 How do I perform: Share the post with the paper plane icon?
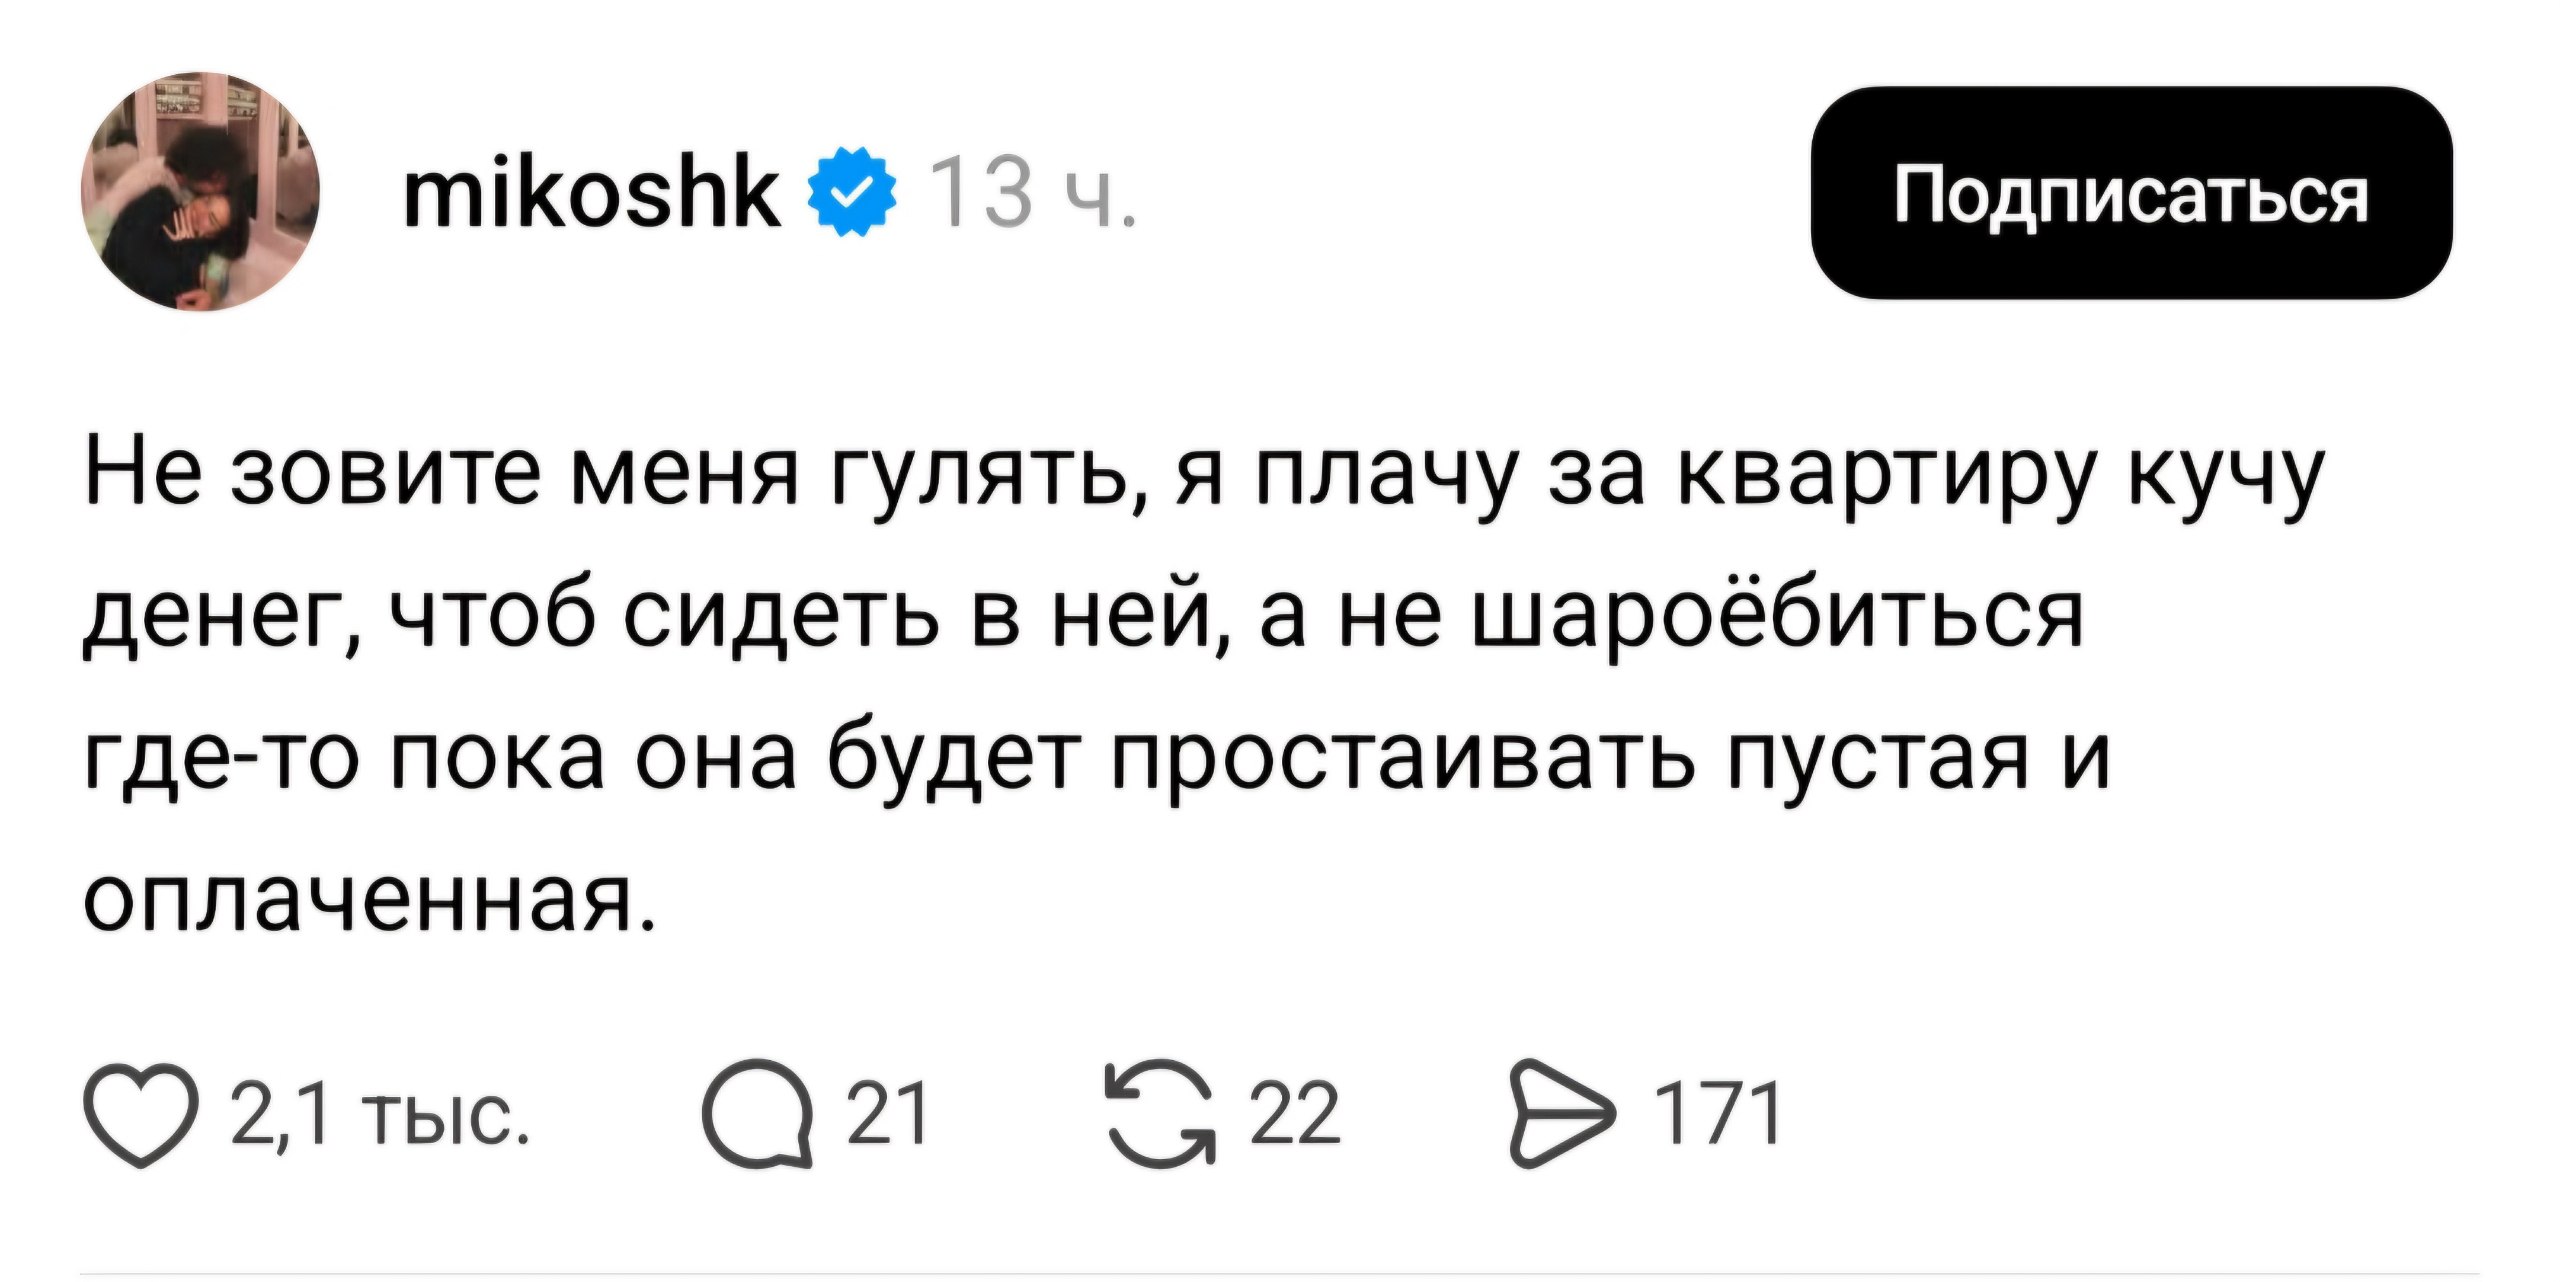pyautogui.click(x=1562, y=1114)
